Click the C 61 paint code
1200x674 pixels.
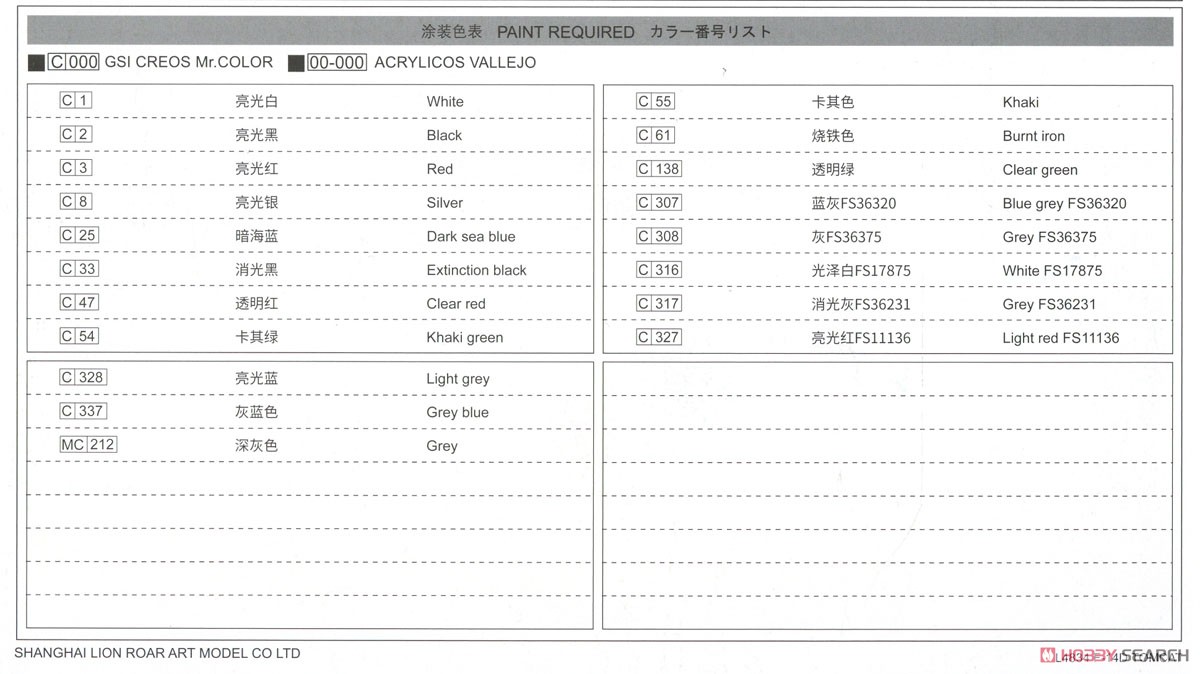pyautogui.click(x=656, y=135)
